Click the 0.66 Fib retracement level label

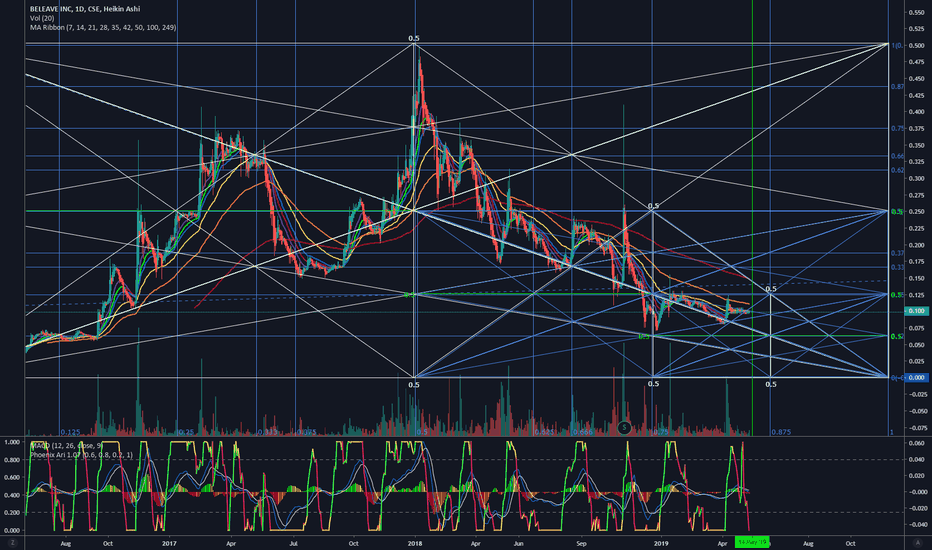[897, 156]
